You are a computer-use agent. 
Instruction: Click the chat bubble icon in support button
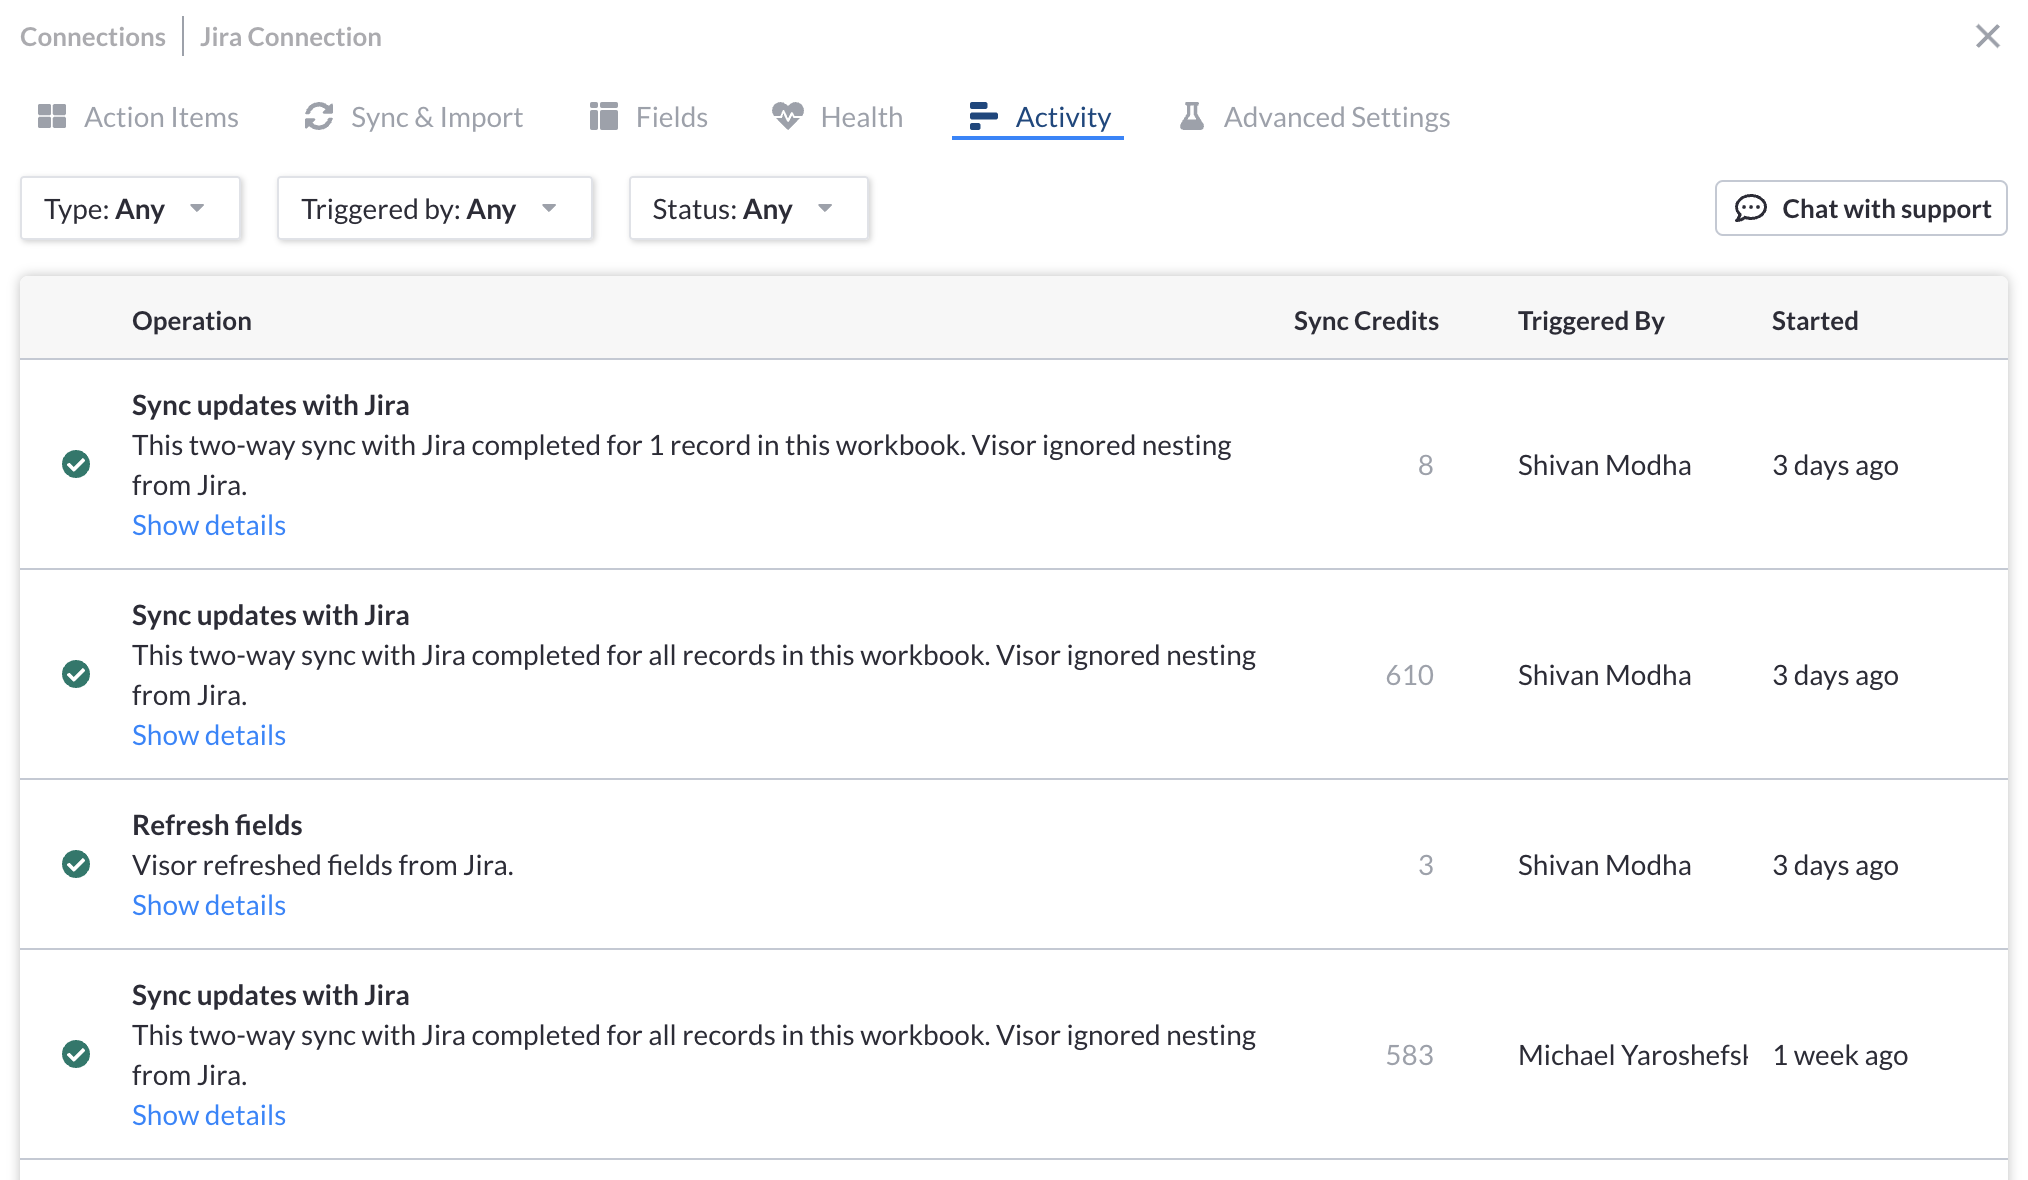click(x=1750, y=208)
